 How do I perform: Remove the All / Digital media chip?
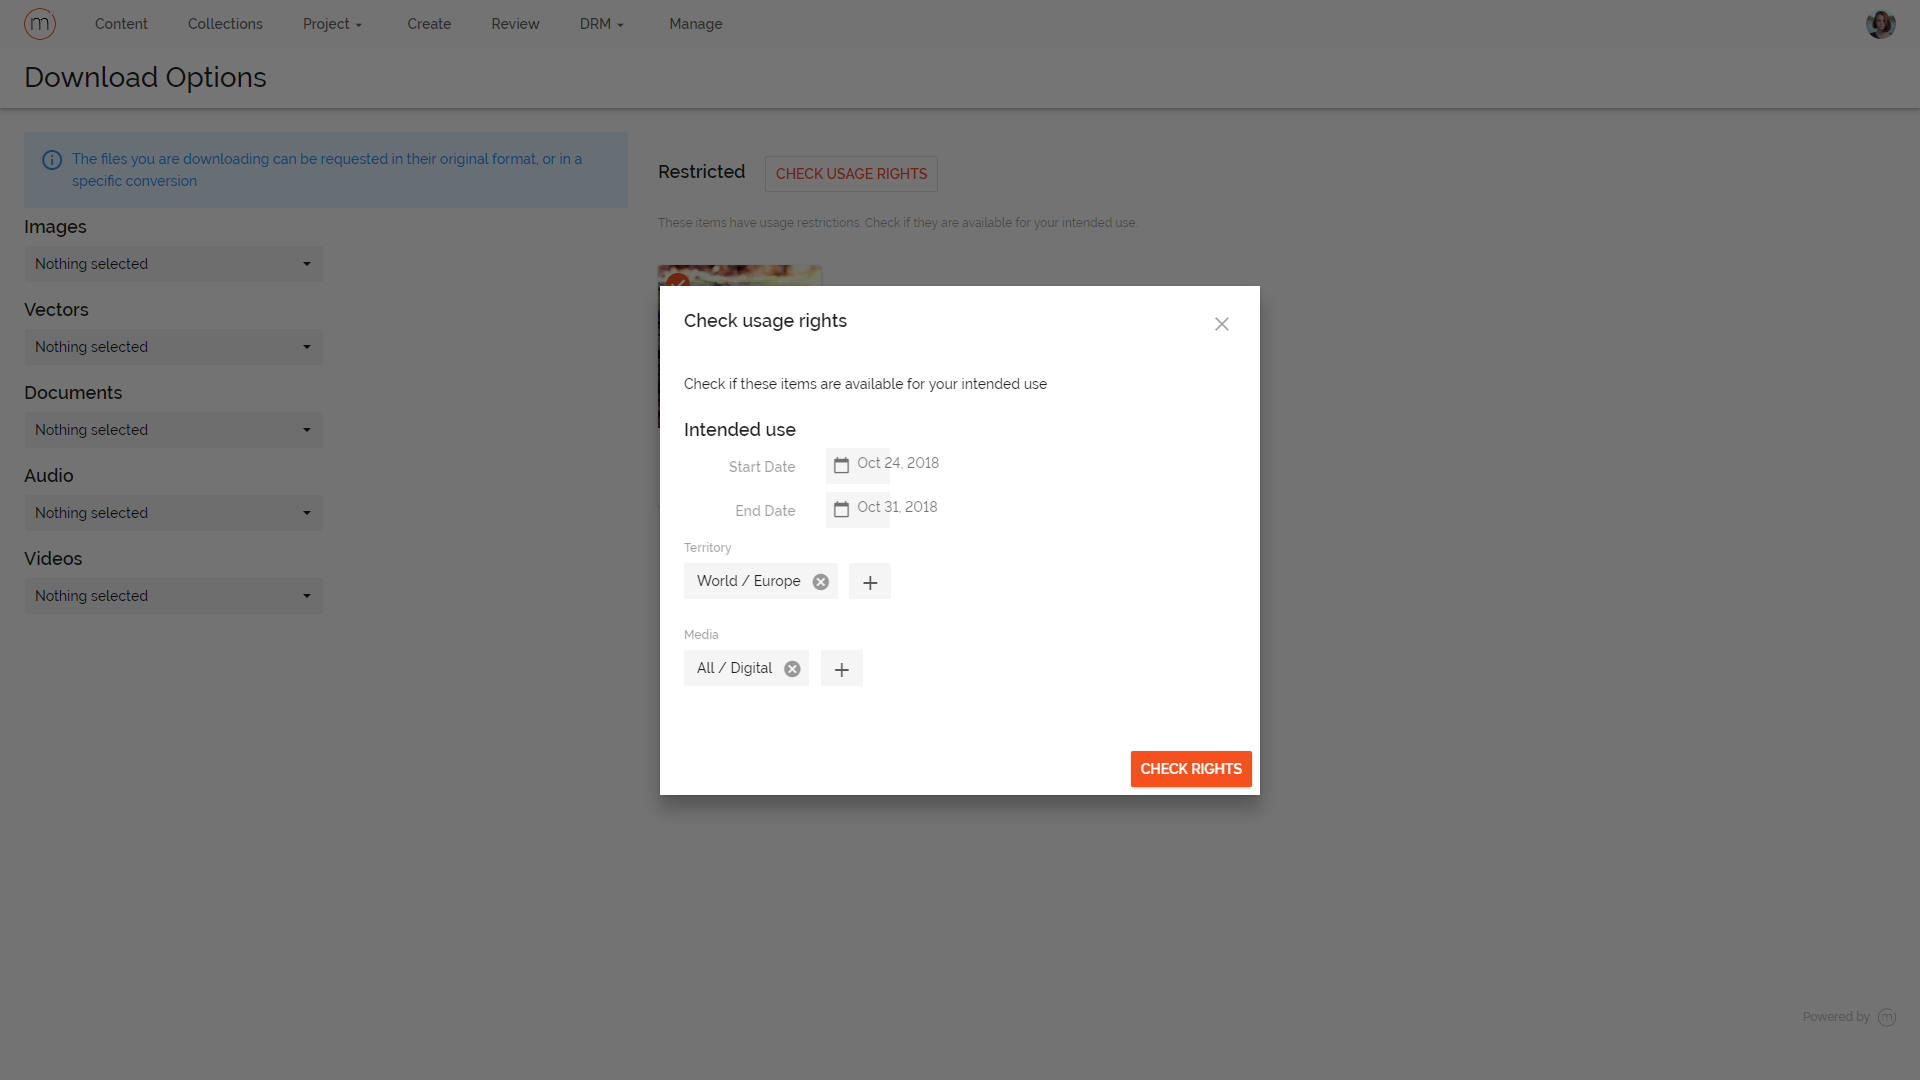(x=792, y=668)
